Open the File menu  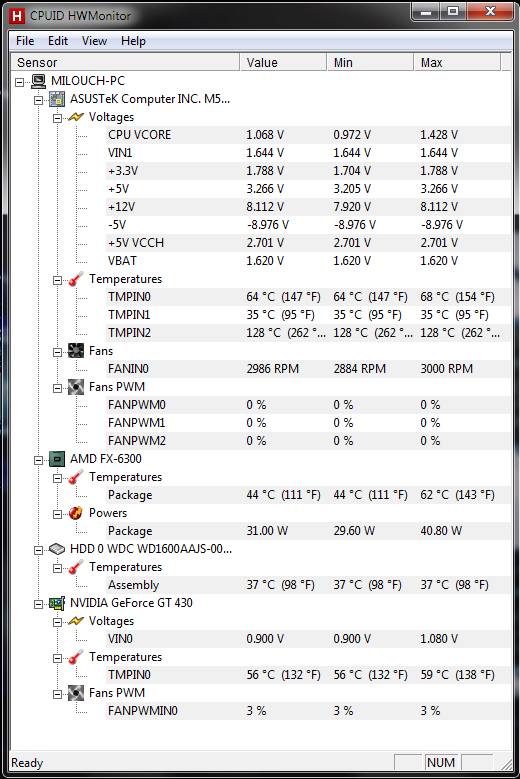click(x=25, y=41)
